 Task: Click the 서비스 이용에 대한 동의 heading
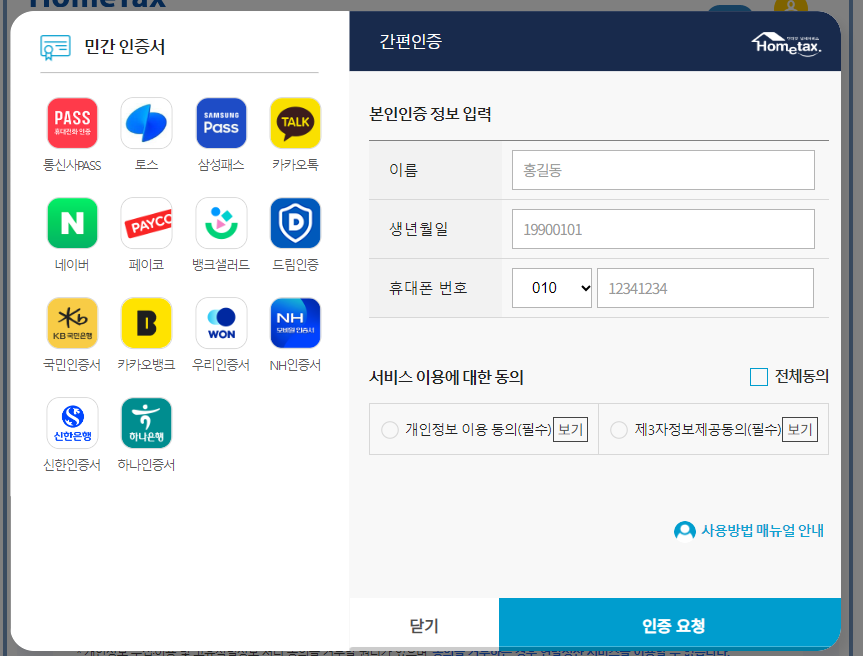coord(446,378)
